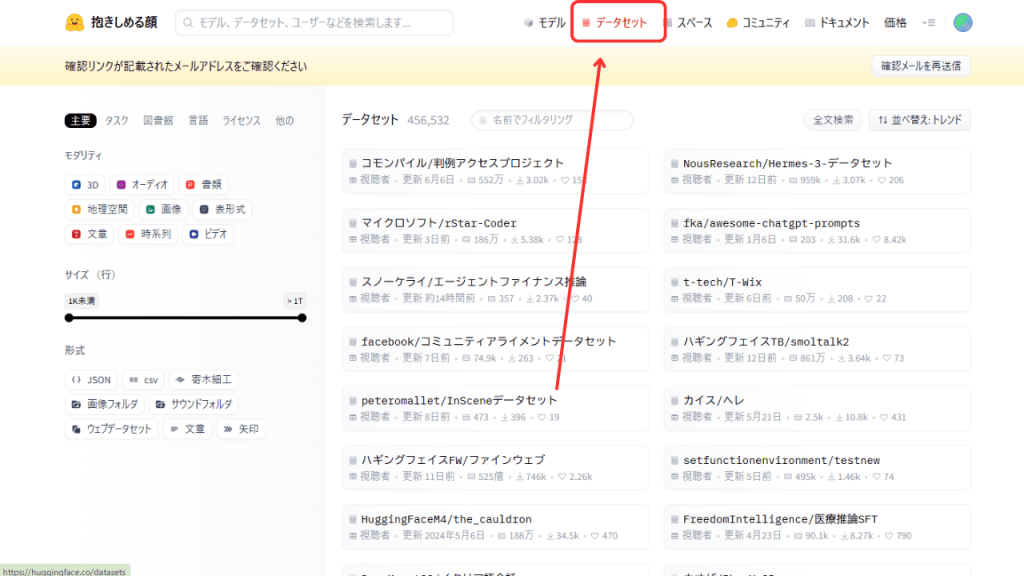Select the 書類 modality filter
Screen dimensions: 1024x576
[x=204, y=185]
